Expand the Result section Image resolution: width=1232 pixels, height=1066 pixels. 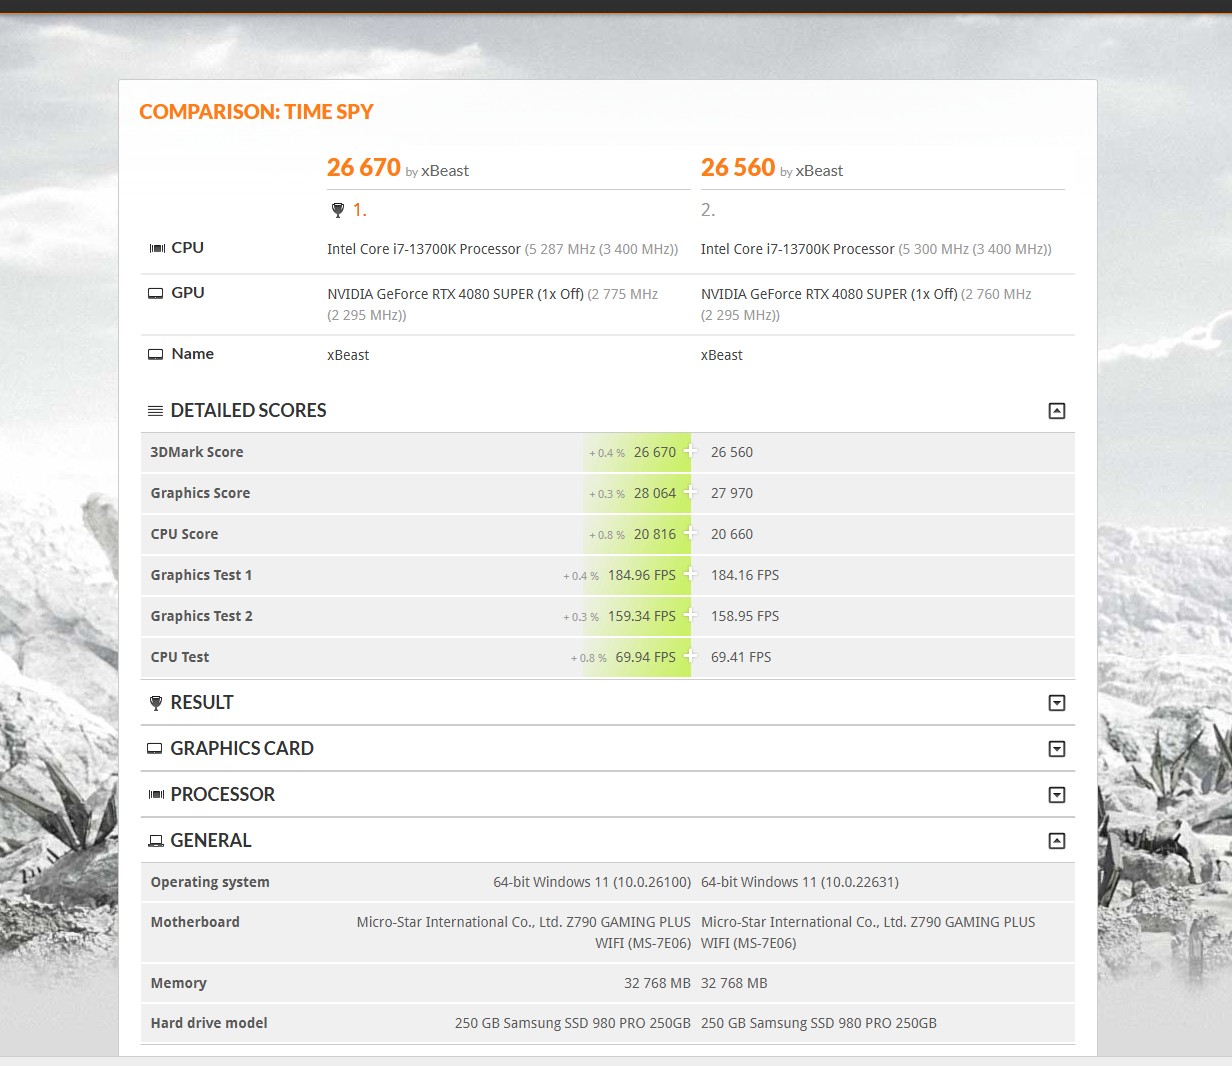[x=1057, y=703]
